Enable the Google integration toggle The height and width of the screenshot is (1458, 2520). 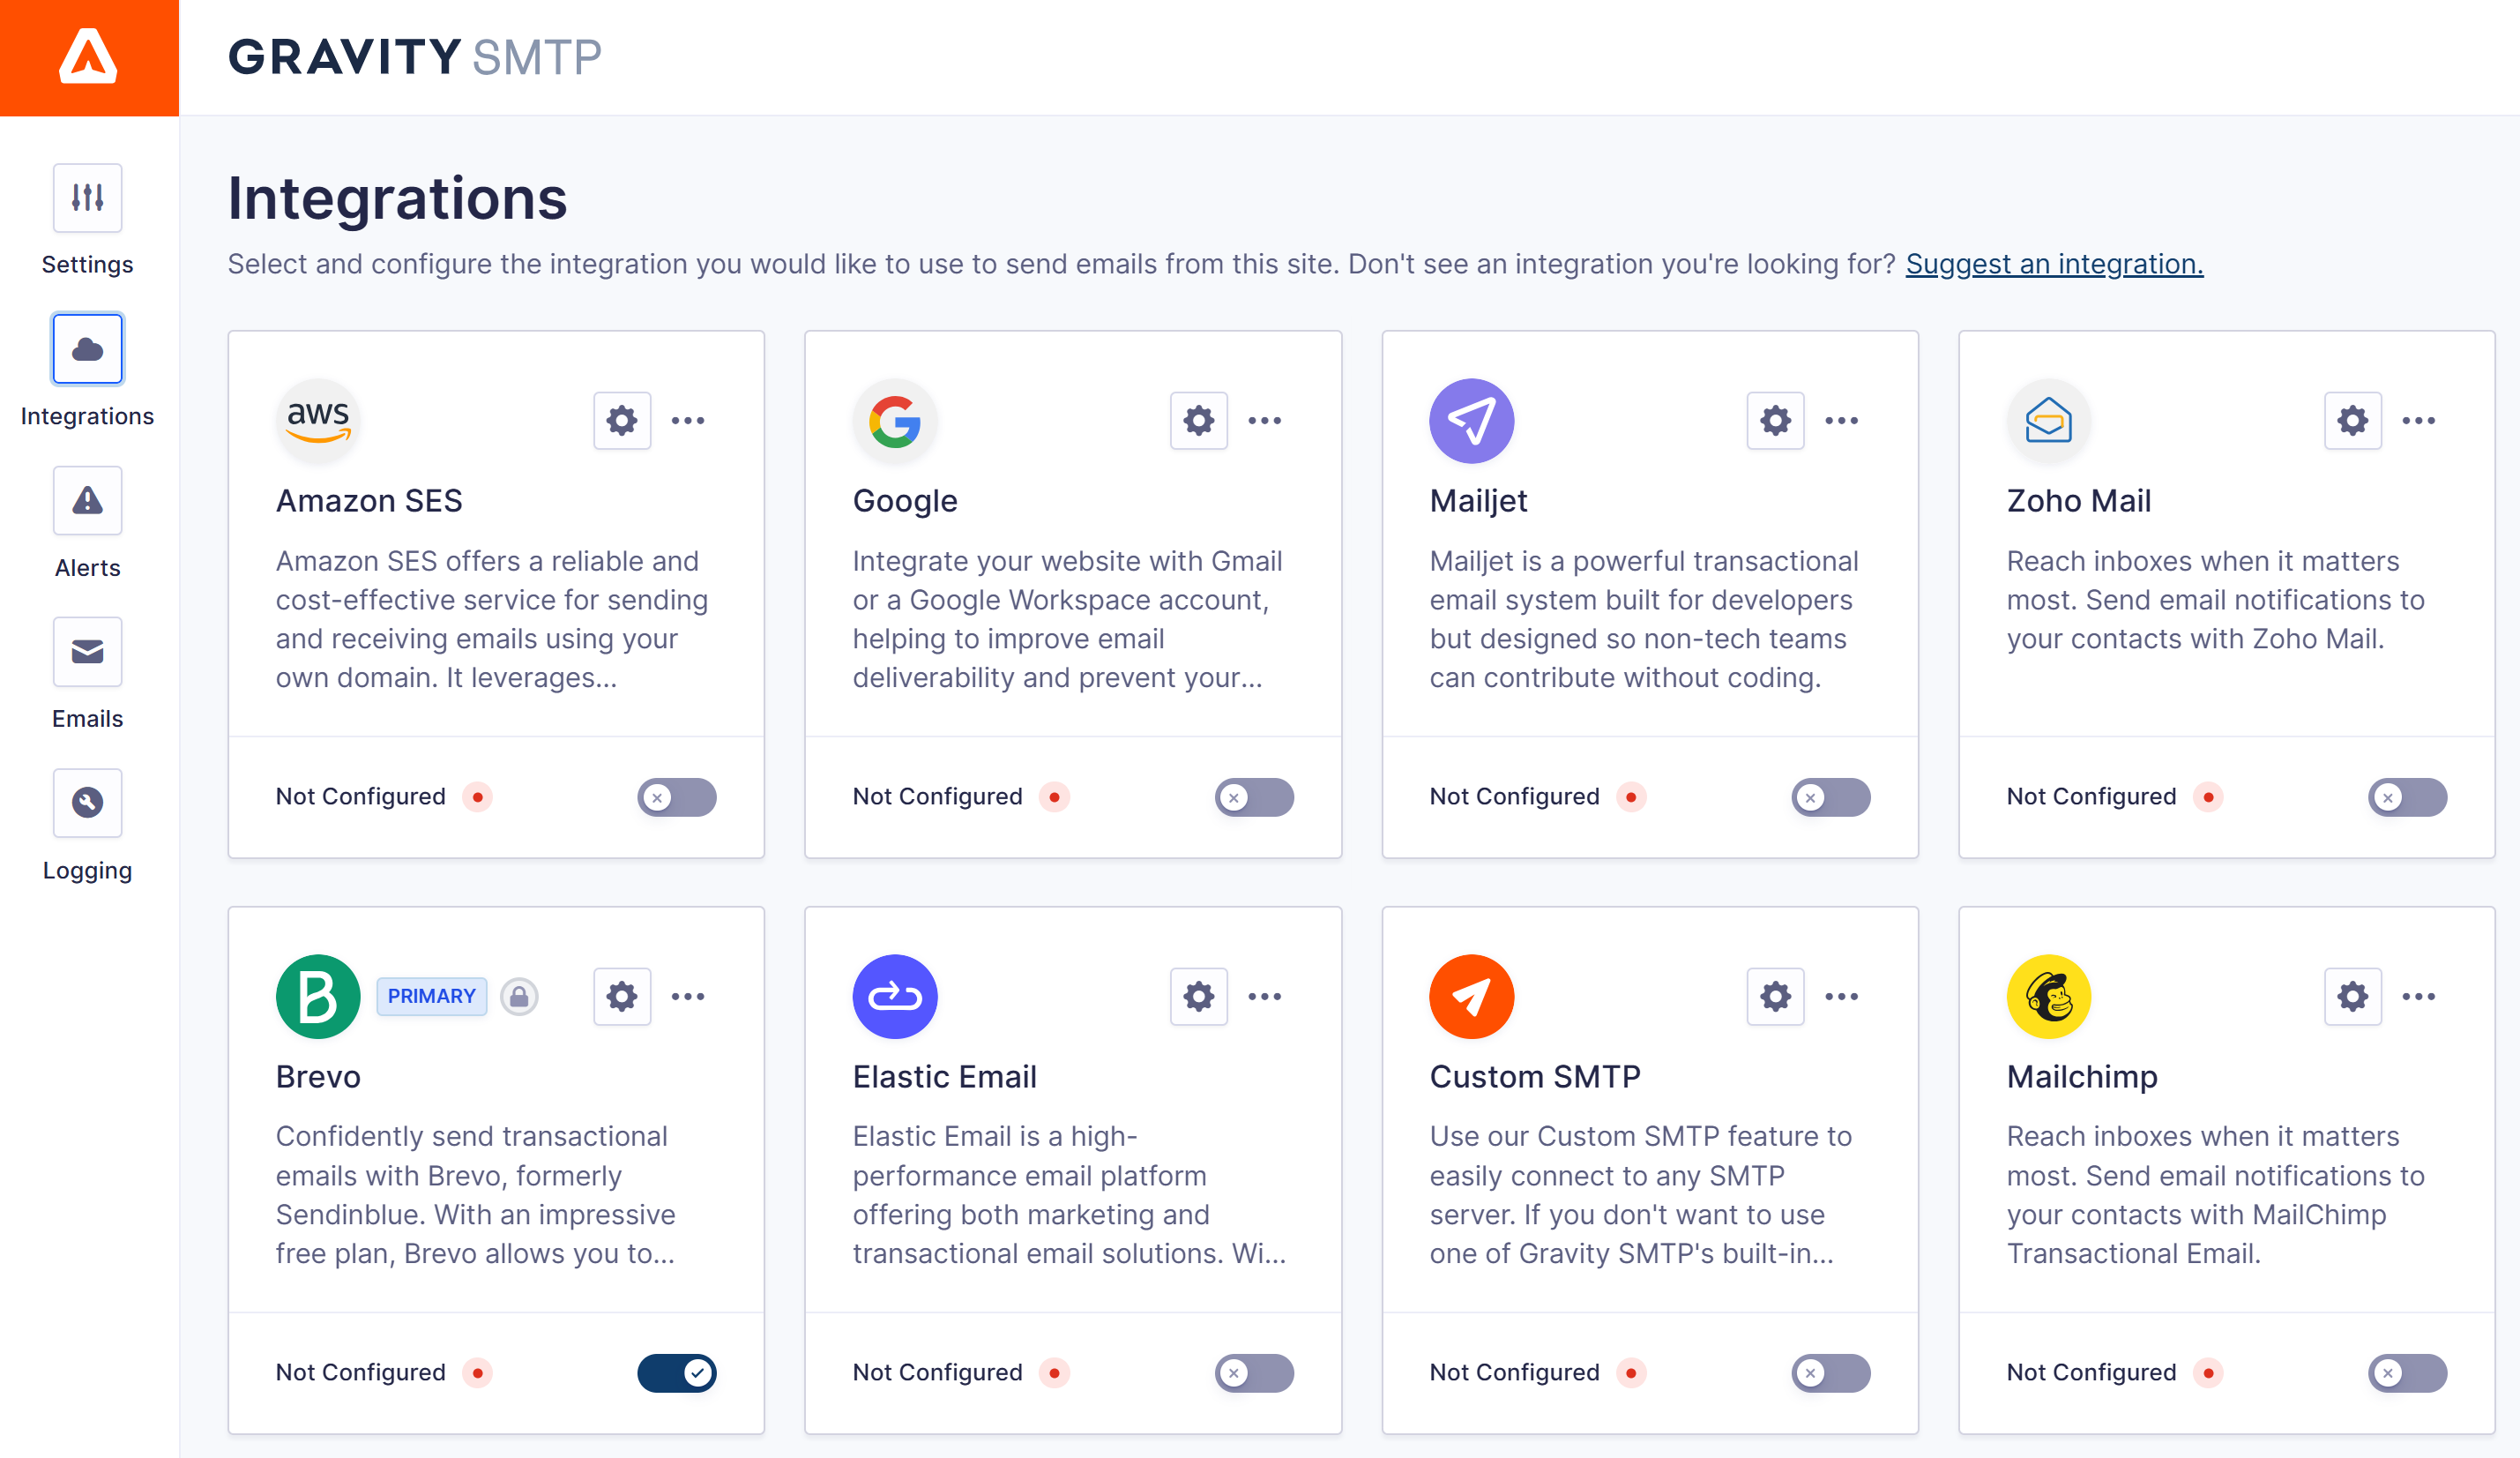tap(1254, 797)
